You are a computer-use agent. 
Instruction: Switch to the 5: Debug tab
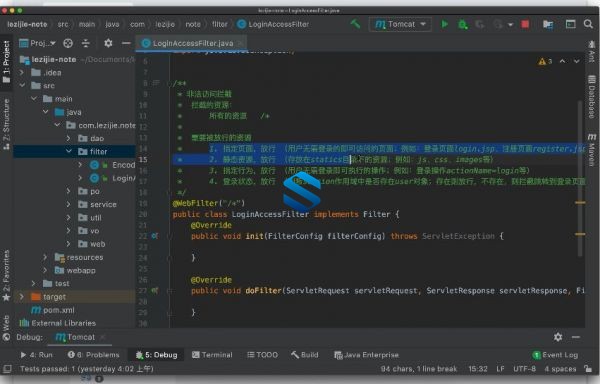pos(156,355)
